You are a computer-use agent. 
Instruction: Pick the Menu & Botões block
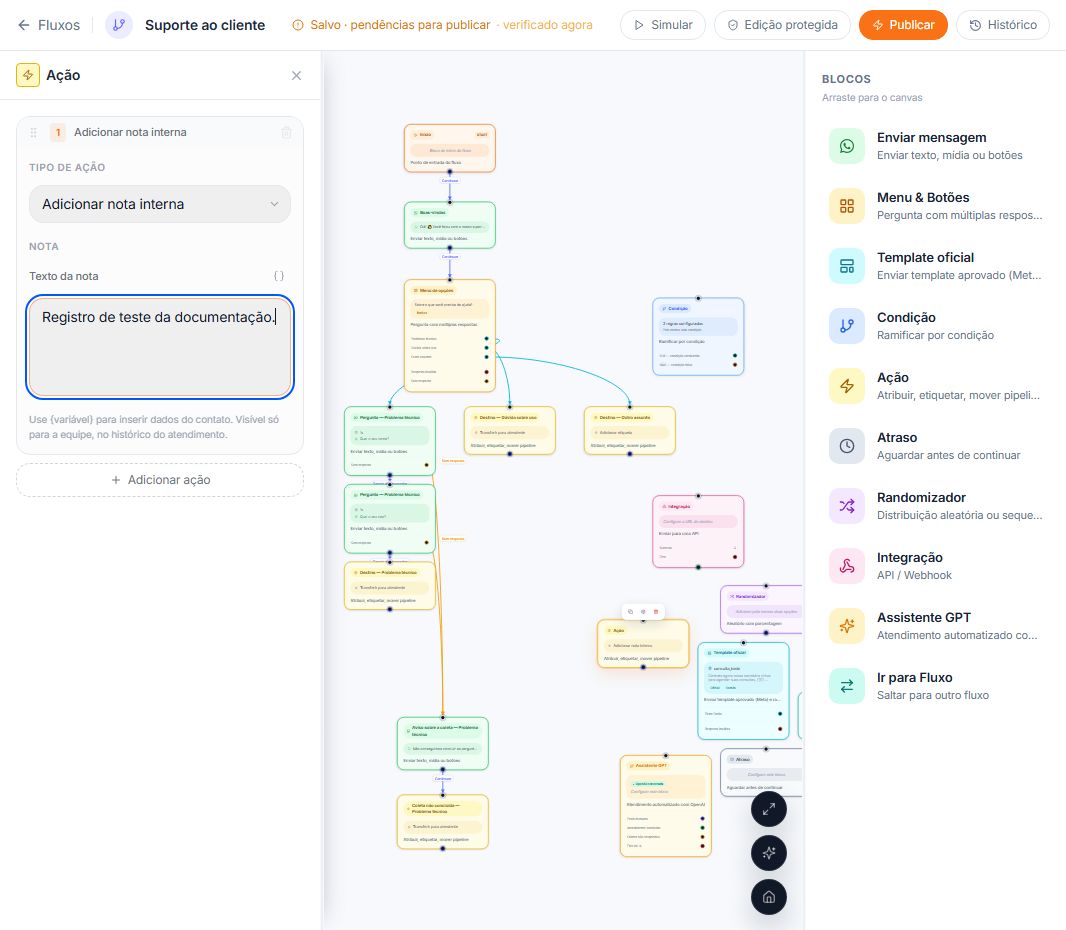(x=935, y=206)
